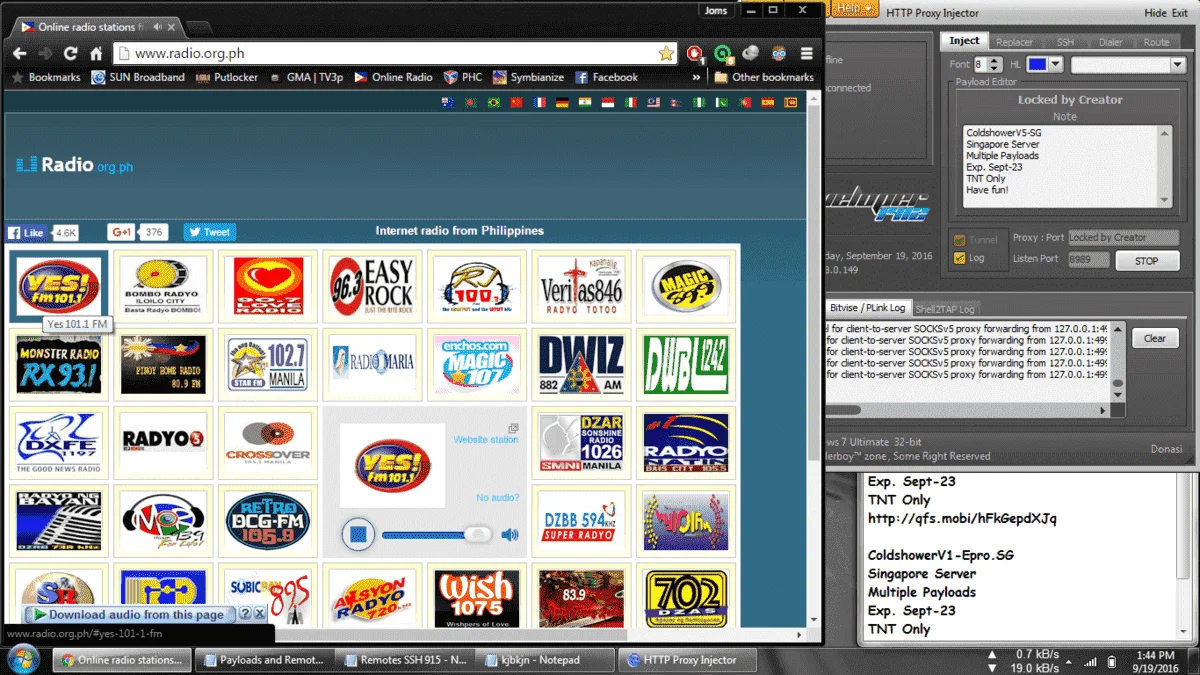
Task: Switch to the SSH tab in Injector
Action: (x=1065, y=42)
